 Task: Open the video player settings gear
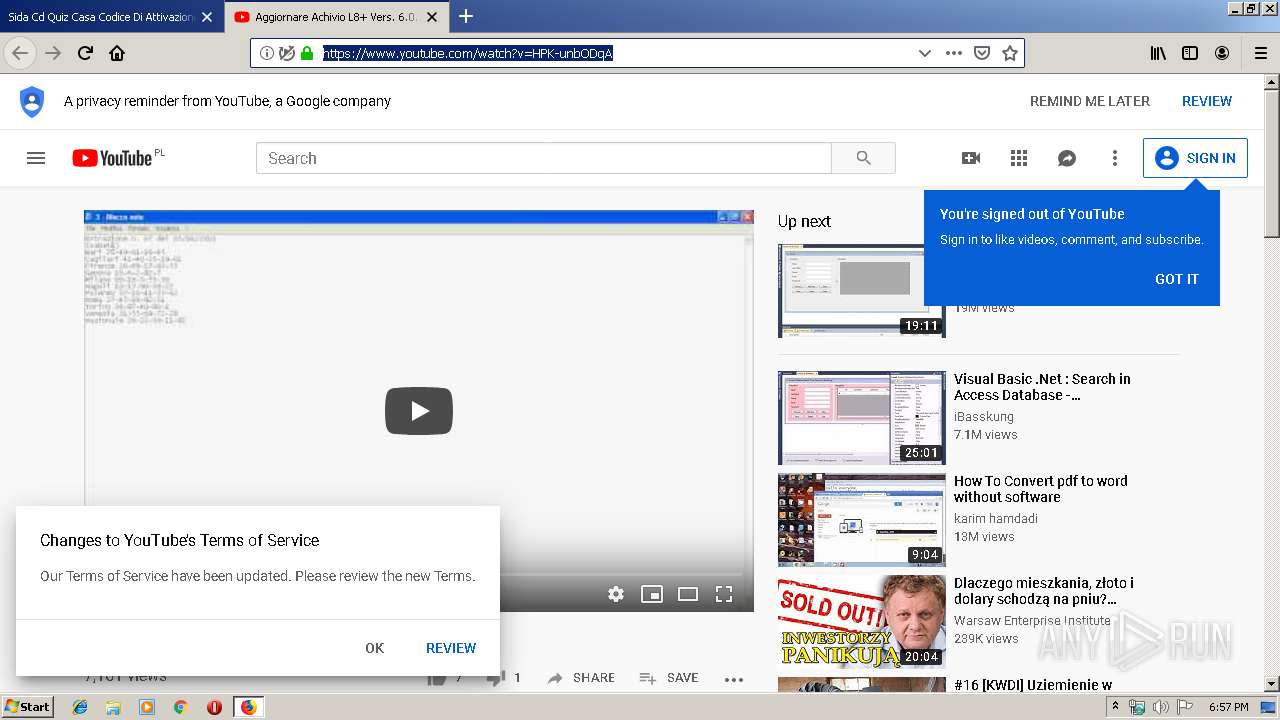[x=616, y=594]
